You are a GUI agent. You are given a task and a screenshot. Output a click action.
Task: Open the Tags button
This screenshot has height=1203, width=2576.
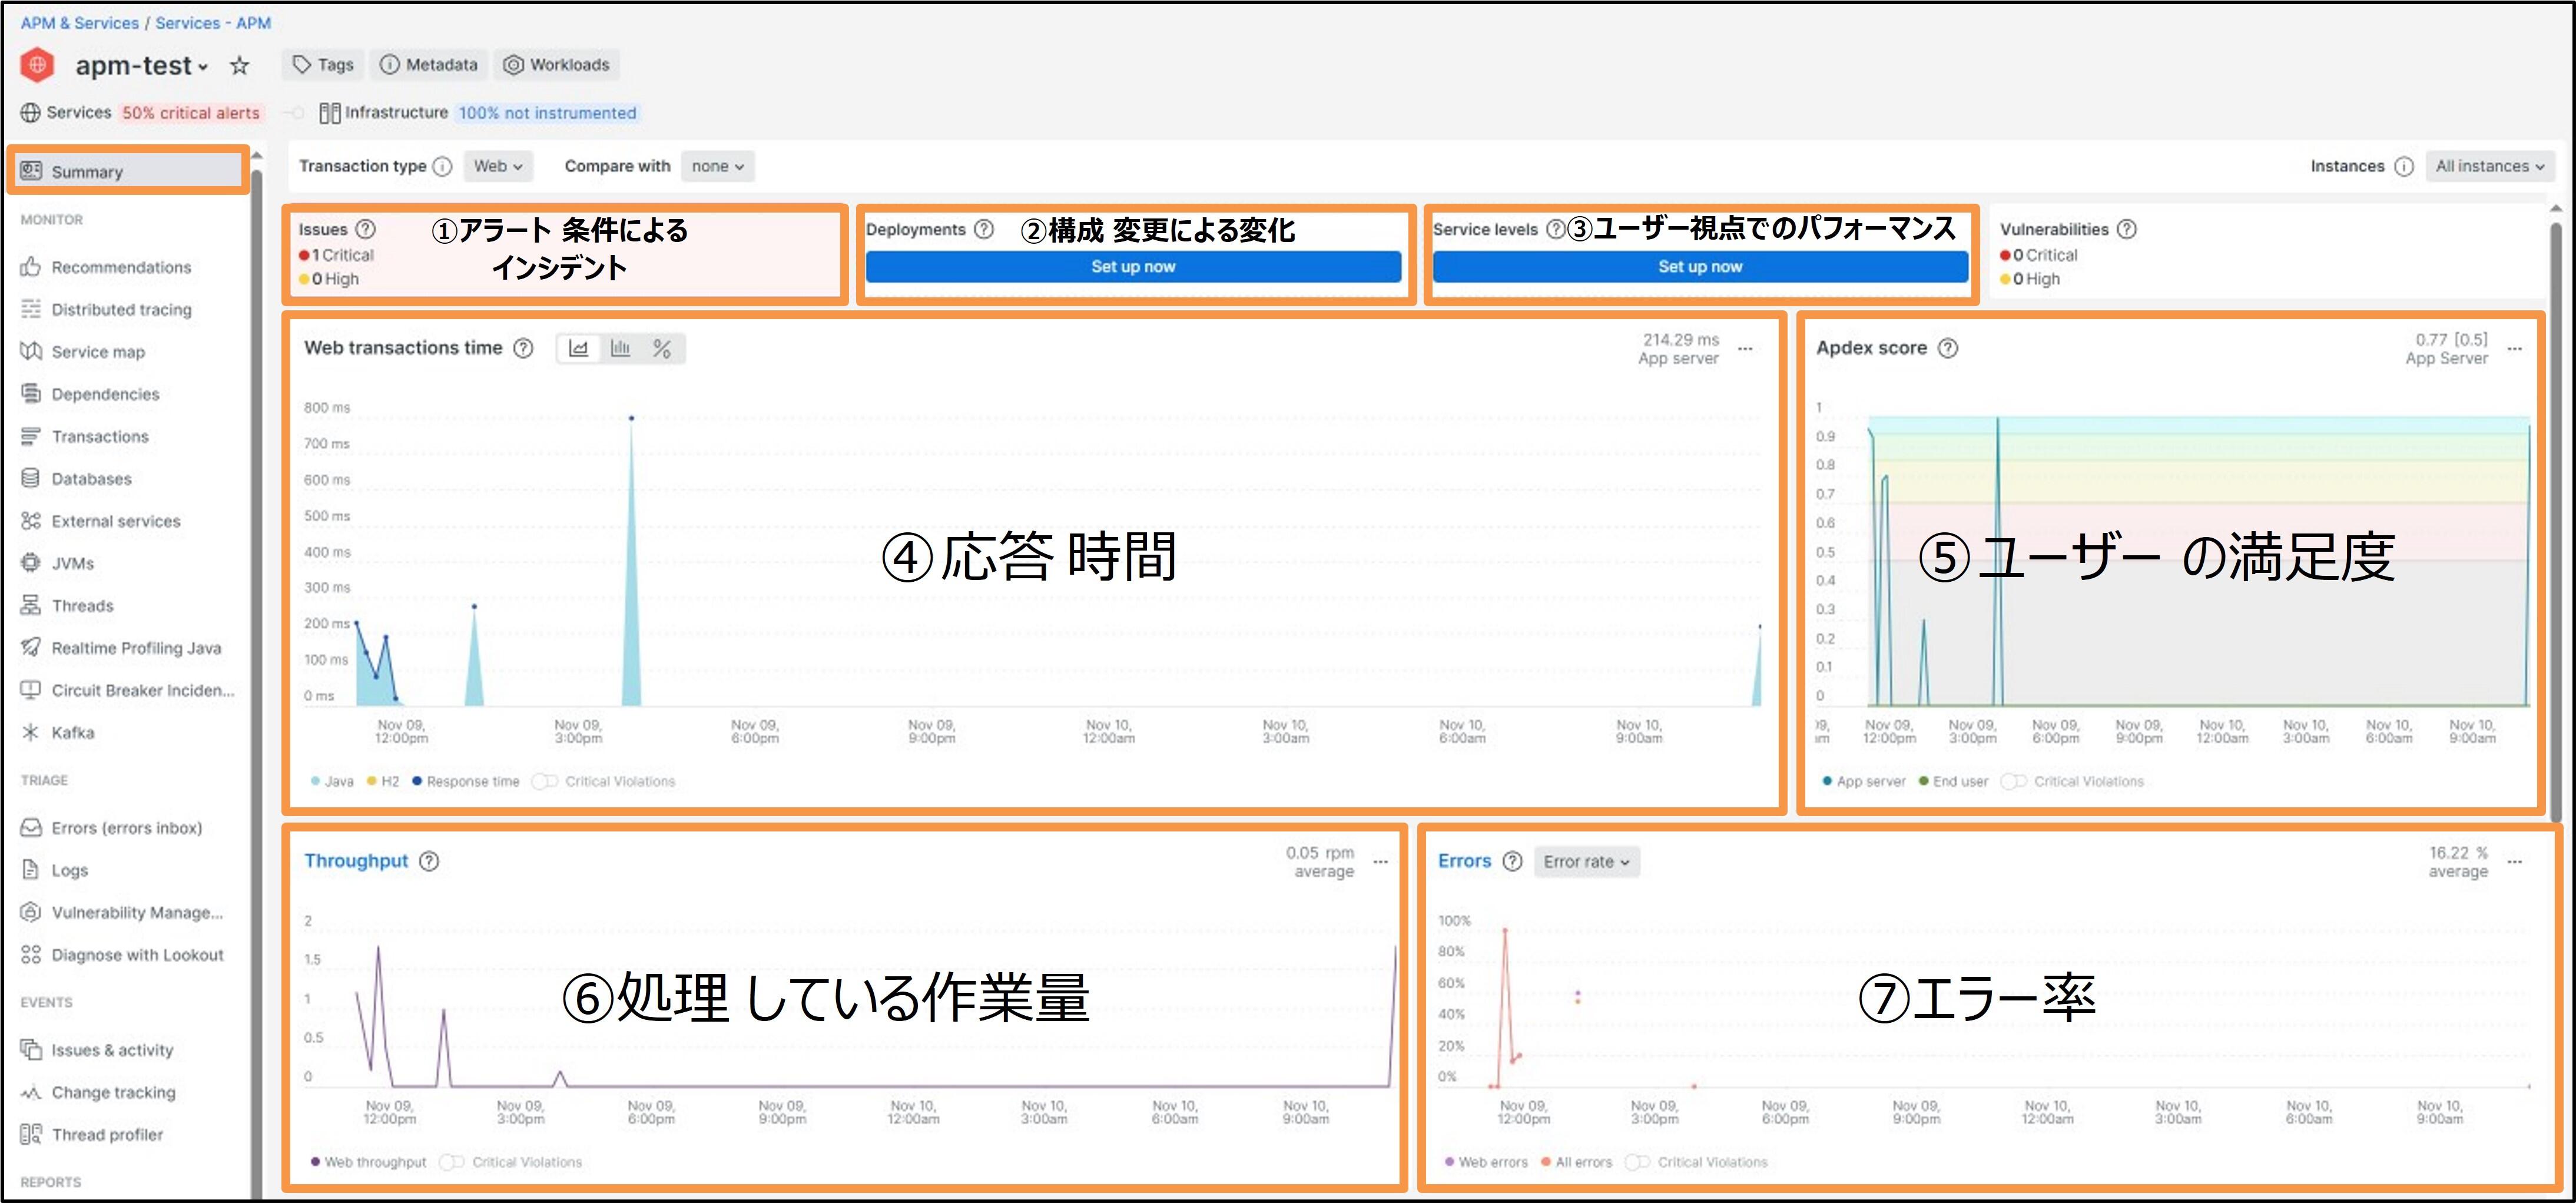click(323, 65)
